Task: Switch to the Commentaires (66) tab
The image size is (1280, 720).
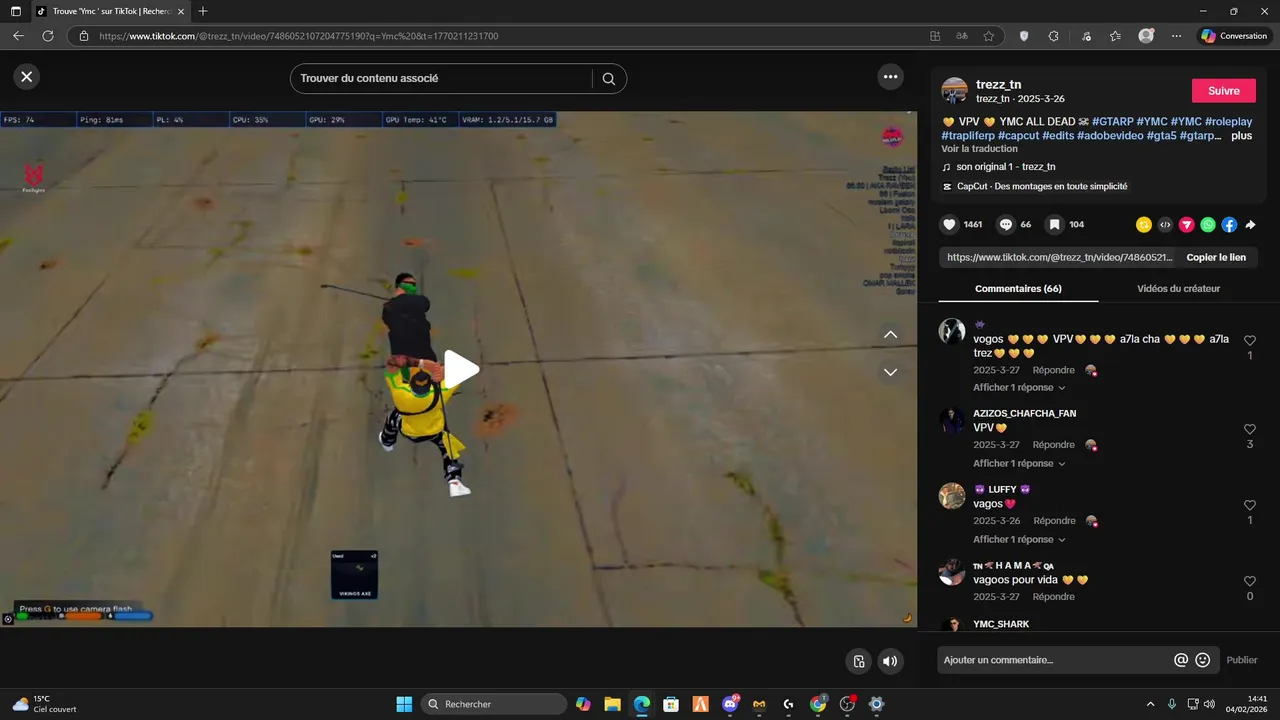Action: [x=1018, y=289]
